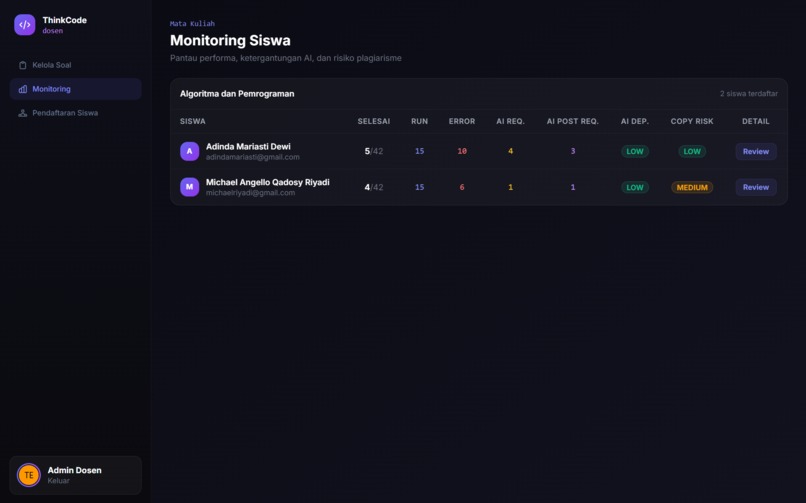This screenshot has width=806, height=503.
Task: Click the DETAIL column header
Action: [x=756, y=121]
